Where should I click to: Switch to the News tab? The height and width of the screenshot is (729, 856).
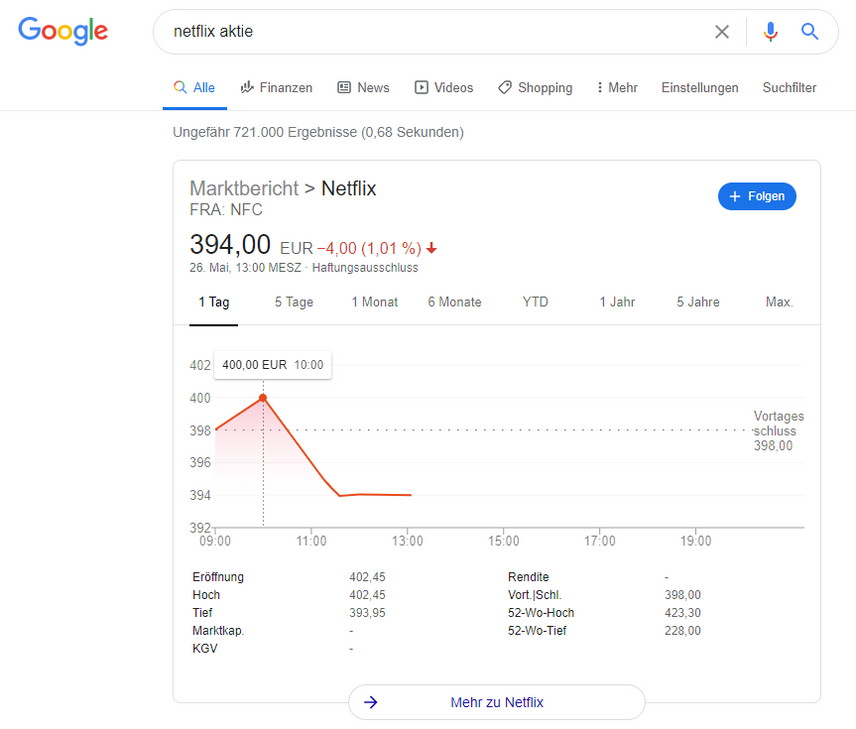363,87
